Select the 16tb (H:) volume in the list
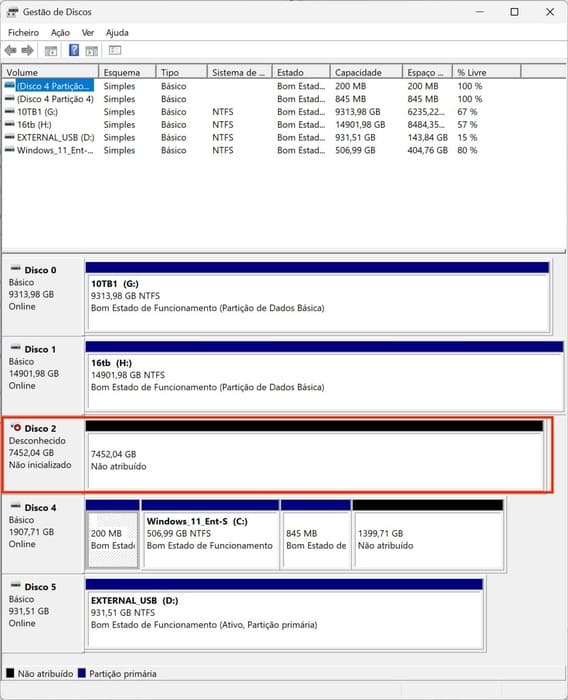Screen dimensions: 568x700 (34, 125)
